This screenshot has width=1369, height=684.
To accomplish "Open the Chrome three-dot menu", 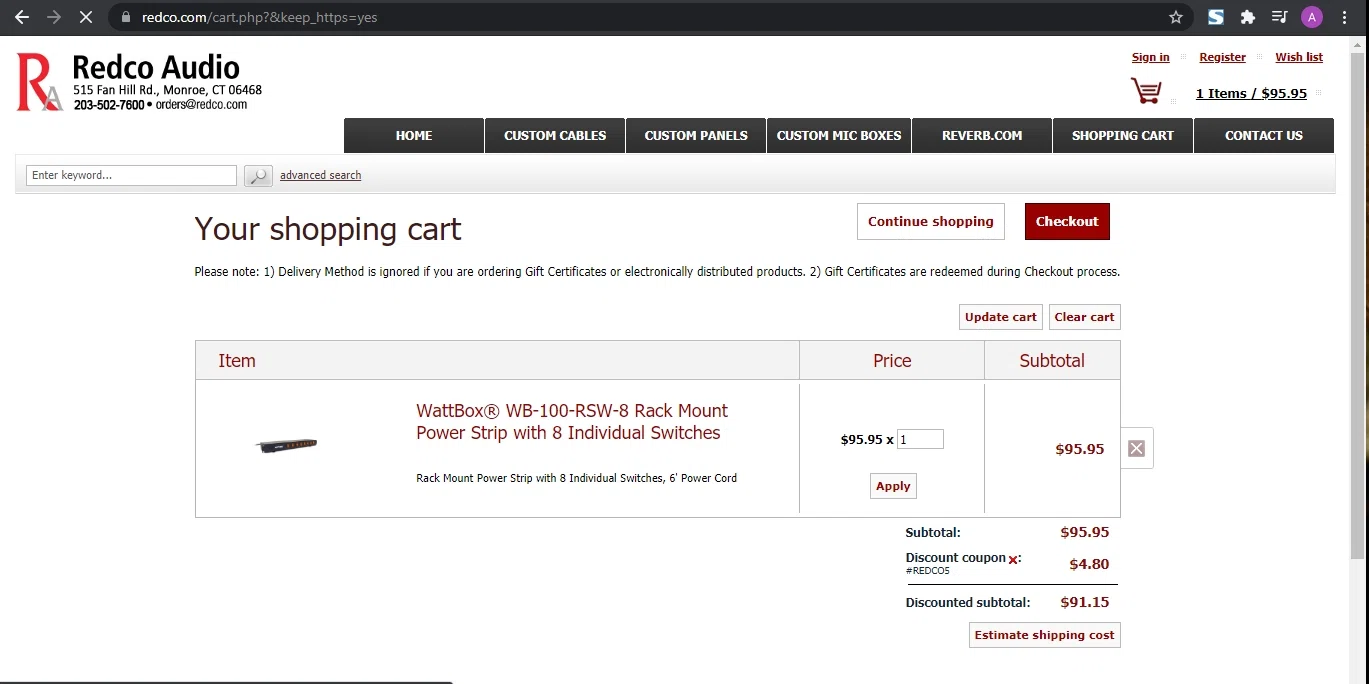I will (x=1345, y=17).
